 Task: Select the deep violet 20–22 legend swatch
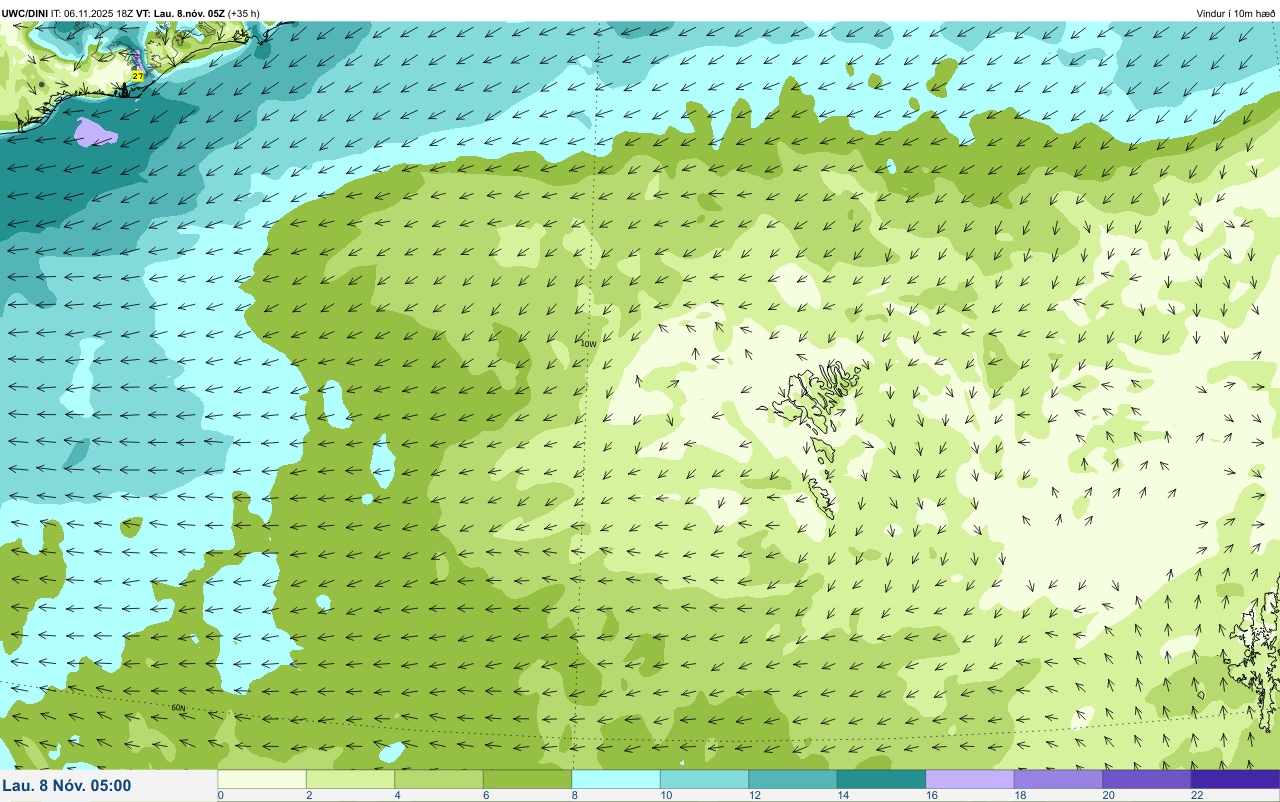[x=1147, y=779]
